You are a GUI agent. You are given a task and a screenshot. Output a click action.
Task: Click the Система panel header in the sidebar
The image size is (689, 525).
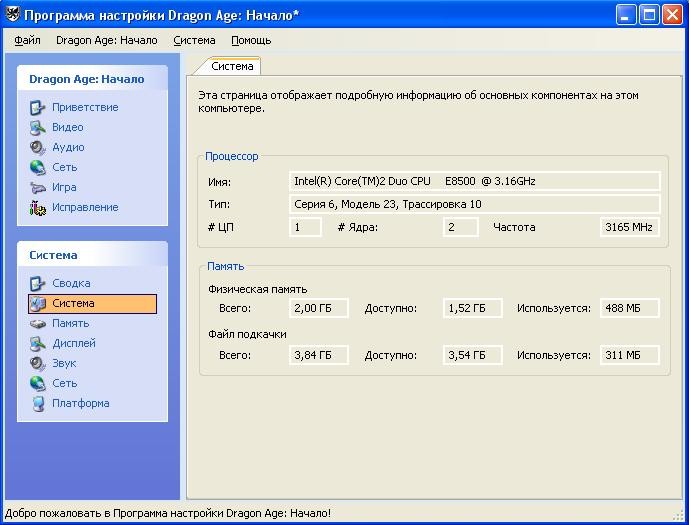(x=92, y=255)
